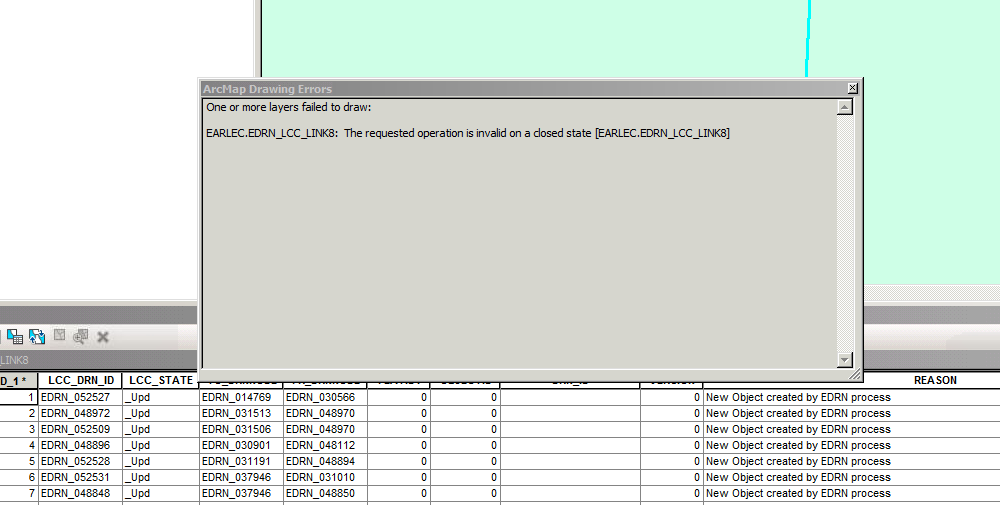This screenshot has width=1000, height=505.
Task: Select row 6 via its row number cell
Action: [x=19, y=477]
